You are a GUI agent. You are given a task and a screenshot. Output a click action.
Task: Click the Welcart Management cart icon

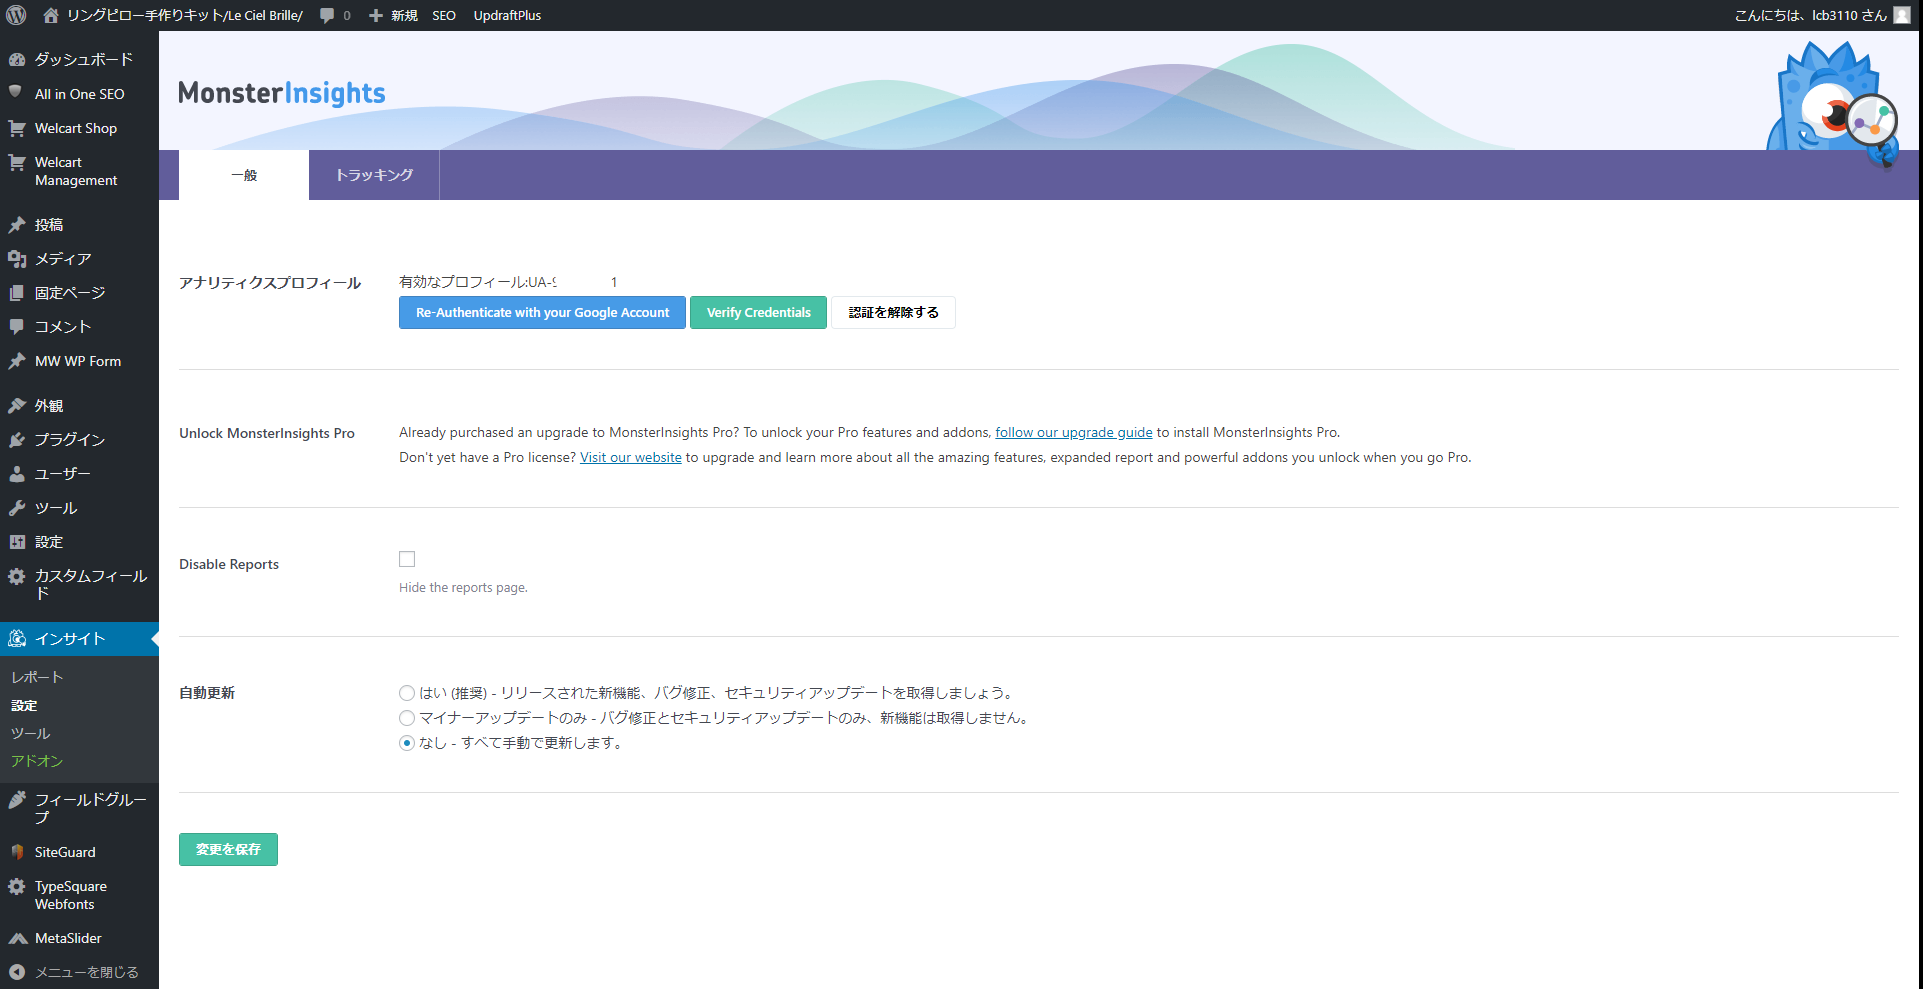(x=17, y=162)
